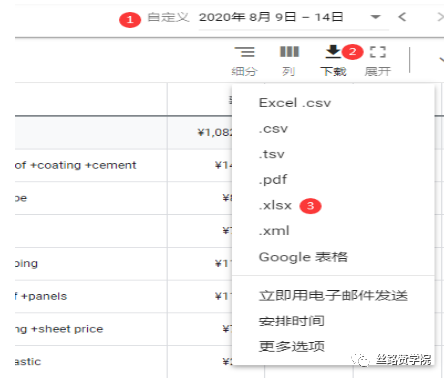Screen dimensions: 444x379
Task: Open the 列 columns icon
Action: tap(289, 52)
